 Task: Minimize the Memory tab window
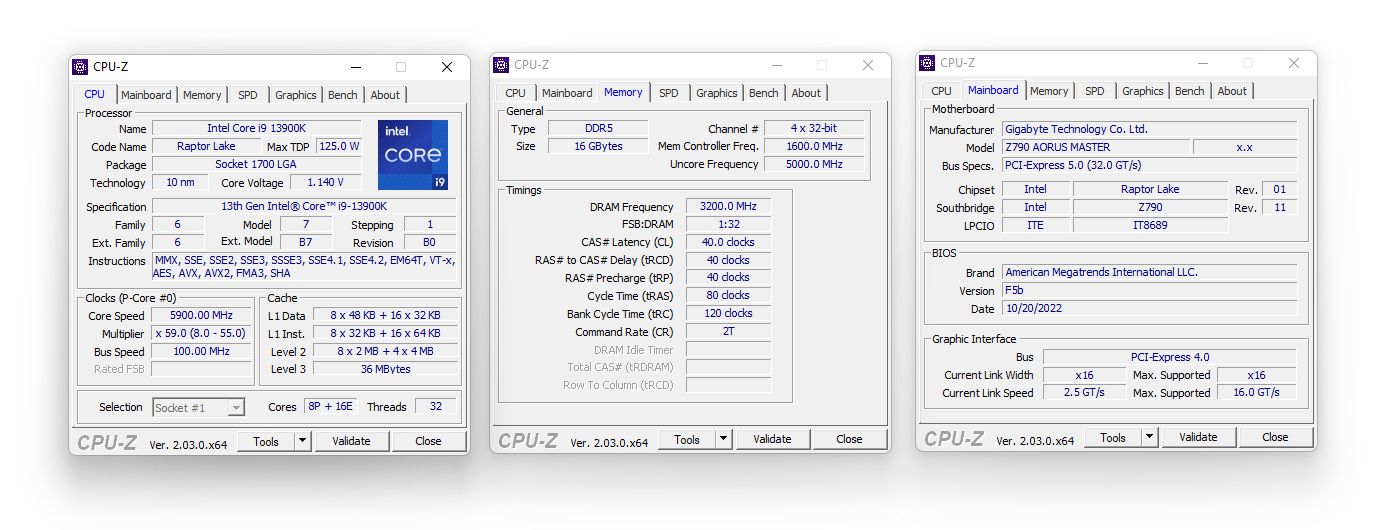777,65
